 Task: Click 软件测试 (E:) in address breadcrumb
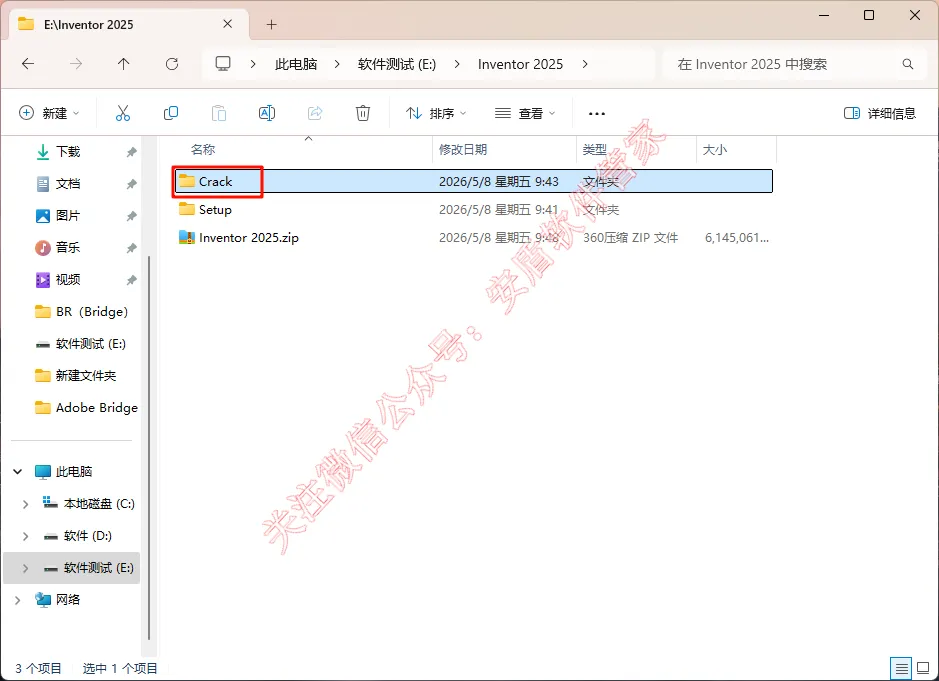pyautogui.click(x=397, y=64)
